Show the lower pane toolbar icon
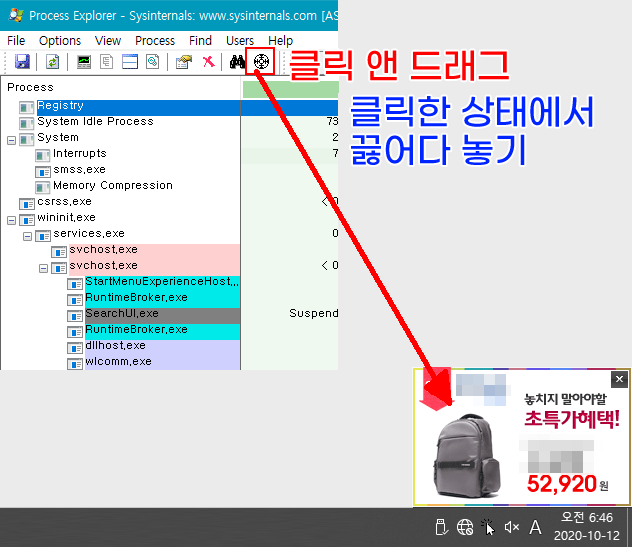The image size is (632, 547). point(130,62)
